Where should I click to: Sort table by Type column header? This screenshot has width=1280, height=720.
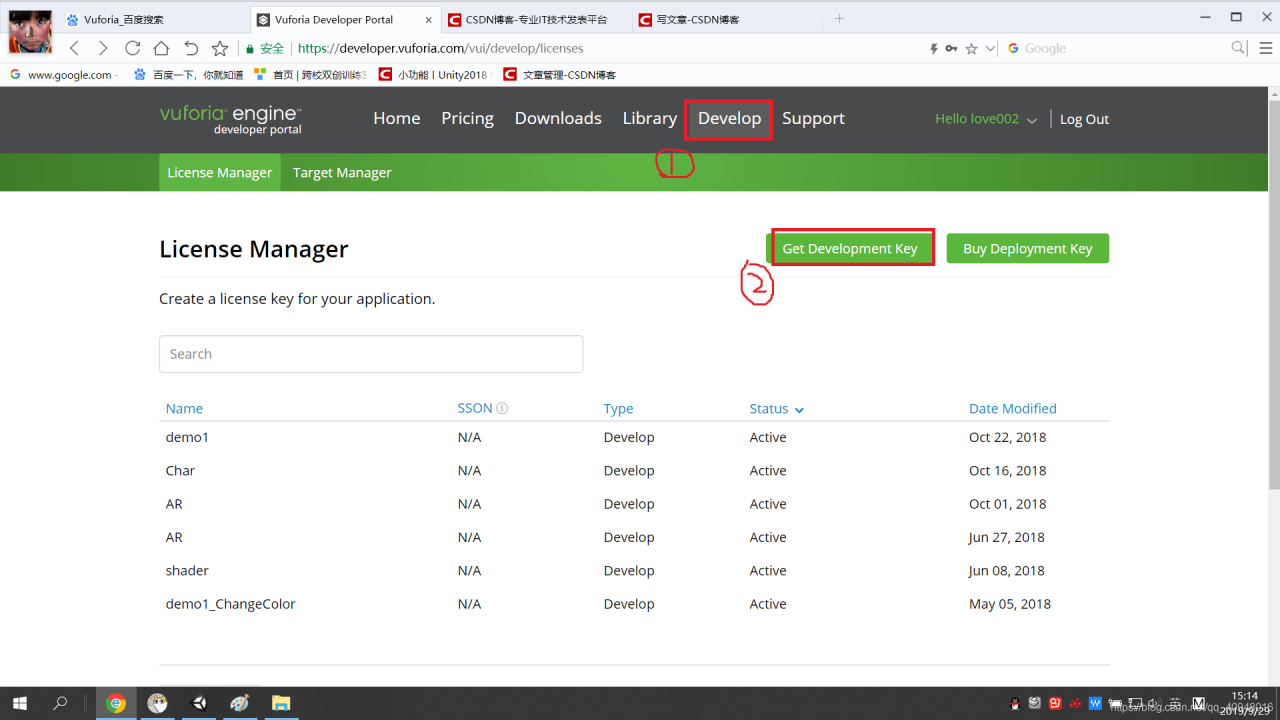[x=618, y=408]
